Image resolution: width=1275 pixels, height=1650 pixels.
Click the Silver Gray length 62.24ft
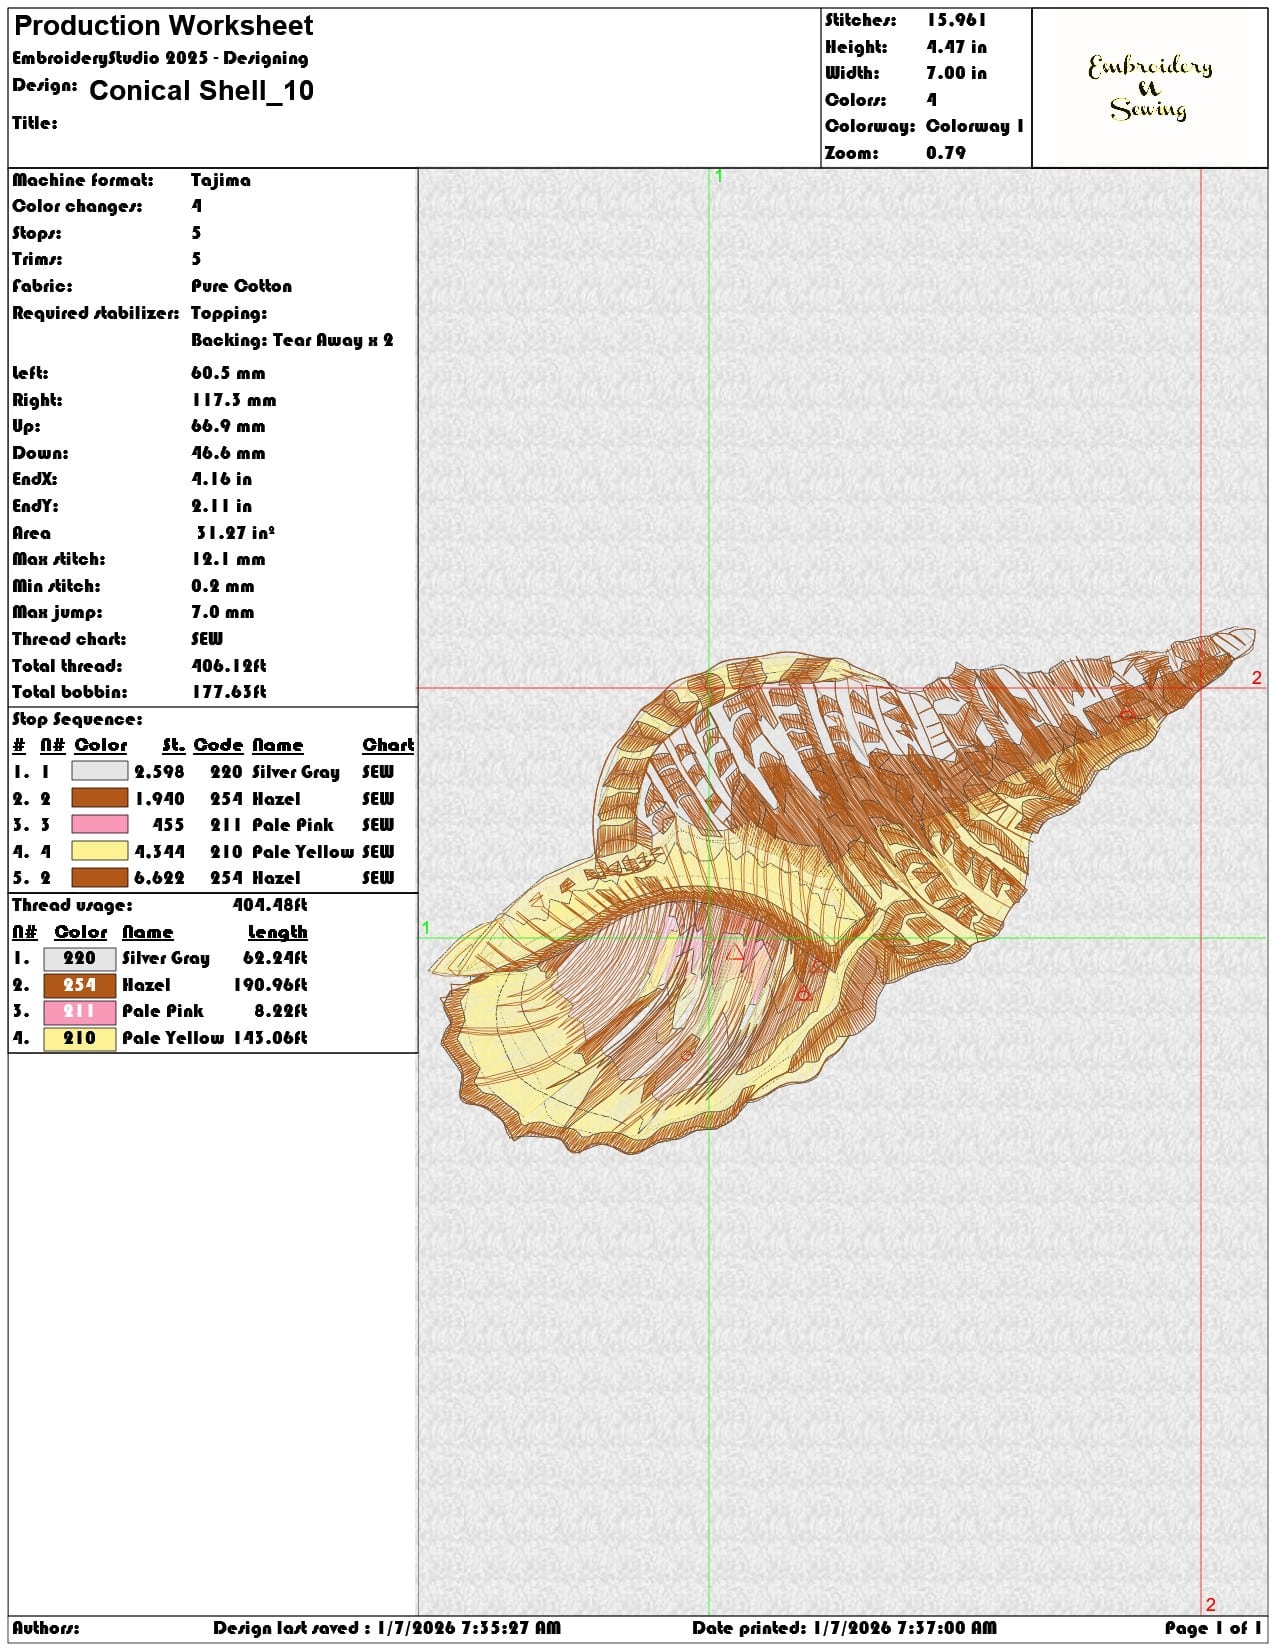(x=275, y=958)
